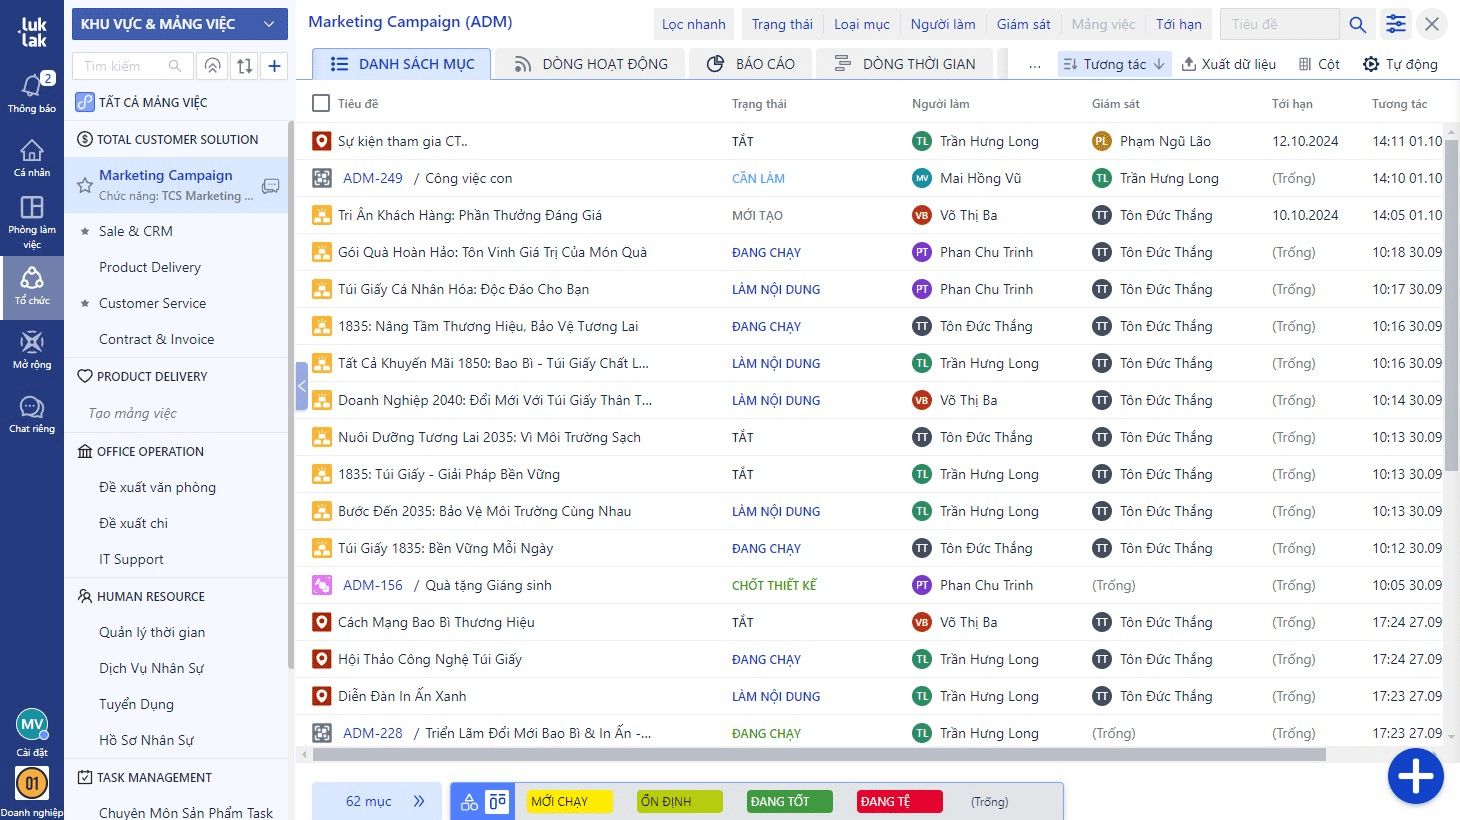1460x820 pixels.
Task: Tick the select-all checkbox beside Tiêu đề
Action: click(x=321, y=103)
